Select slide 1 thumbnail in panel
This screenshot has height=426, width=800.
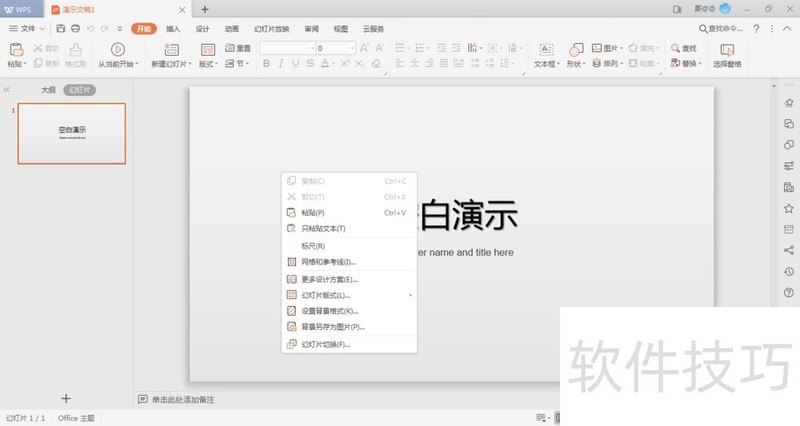click(x=72, y=133)
